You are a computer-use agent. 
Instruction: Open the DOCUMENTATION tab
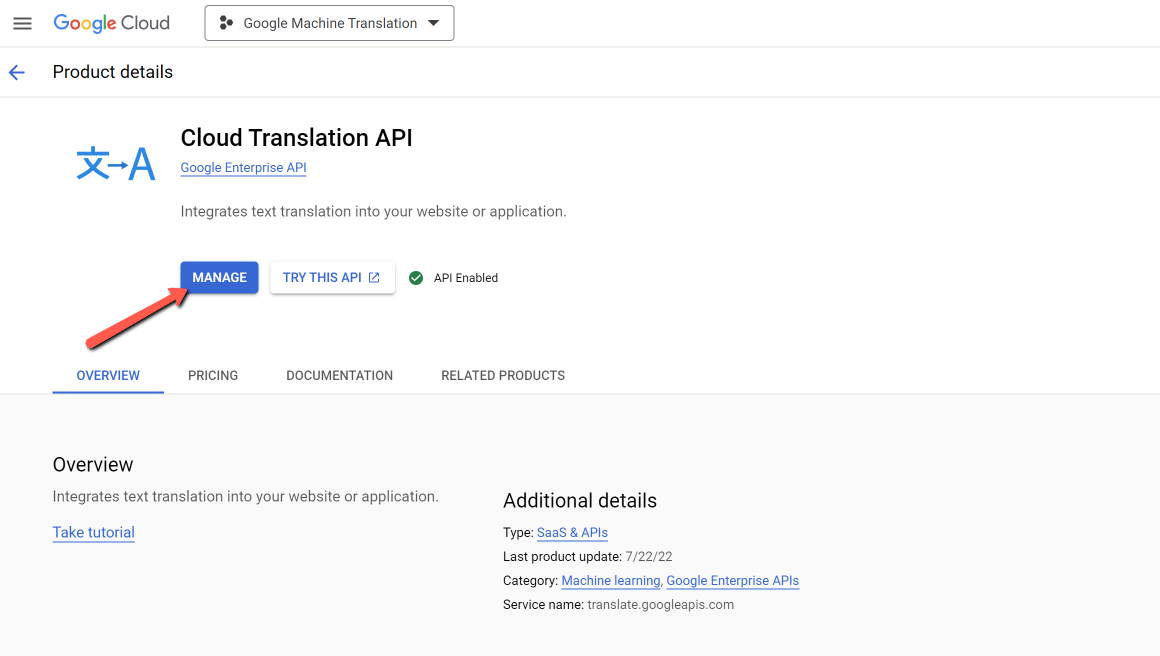coord(340,376)
